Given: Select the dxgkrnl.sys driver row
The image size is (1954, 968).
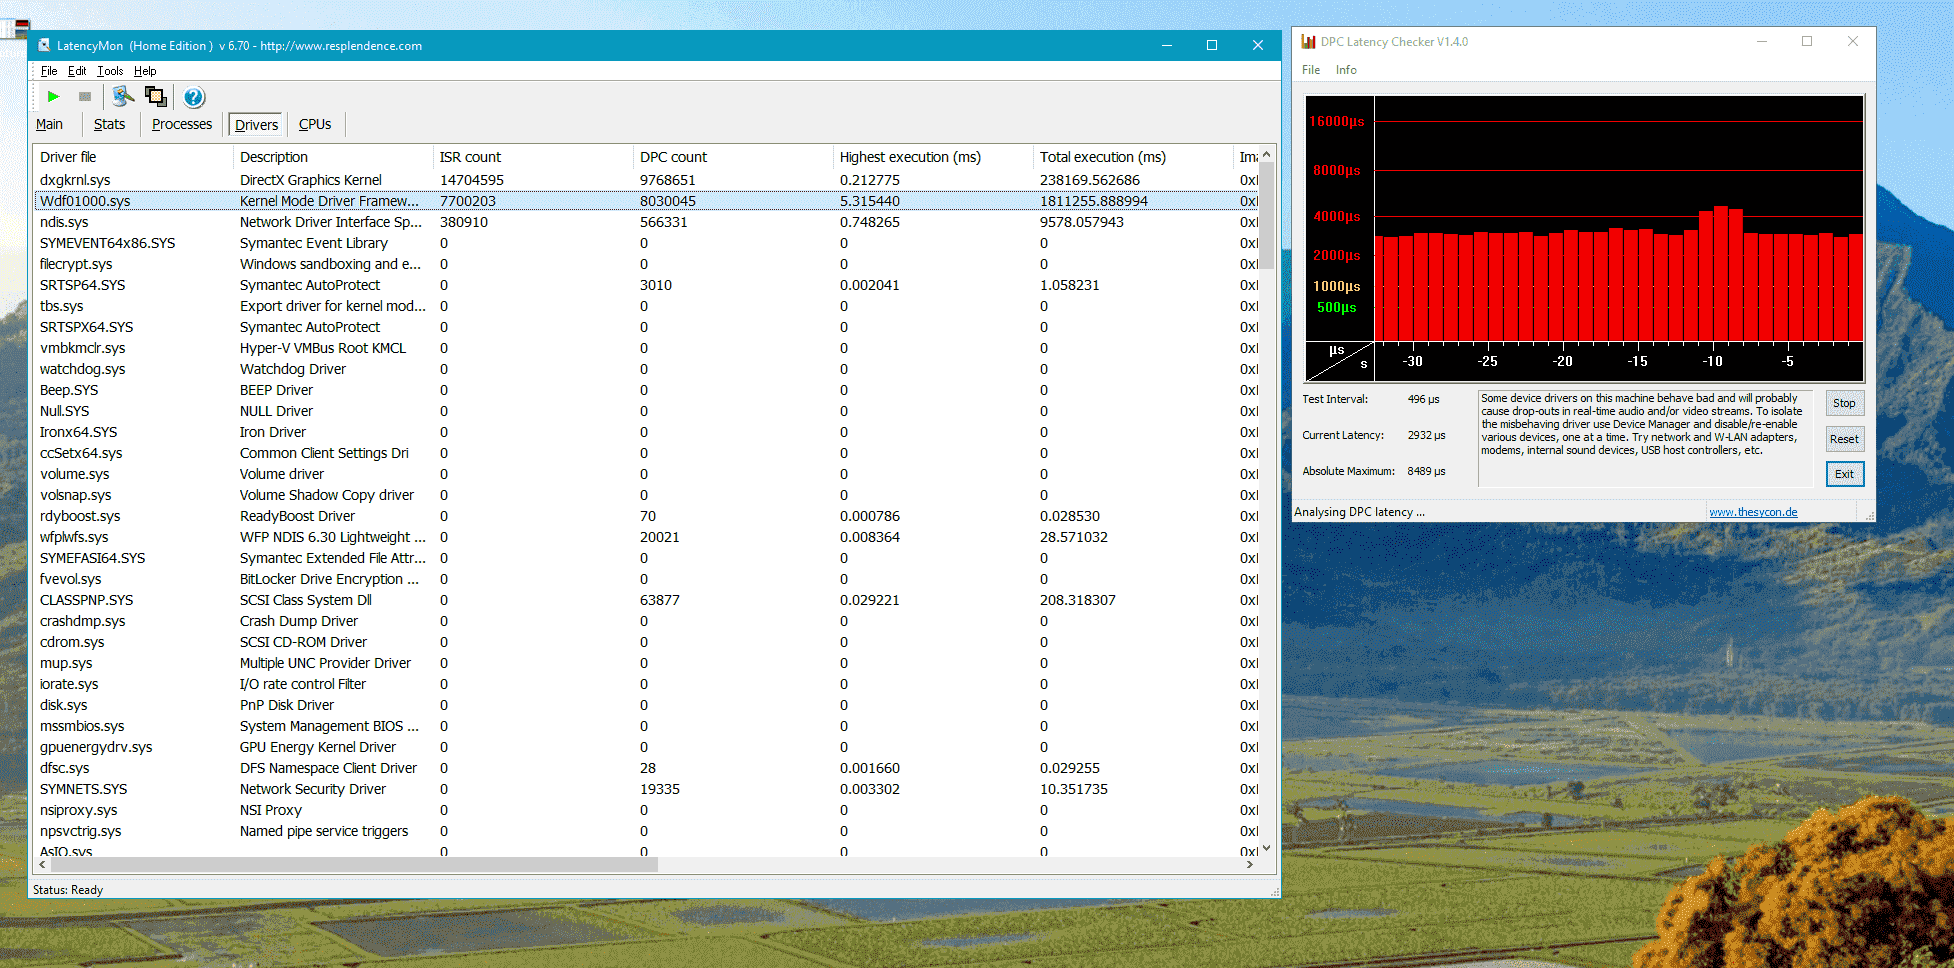Looking at the screenshot, I should pos(646,180).
